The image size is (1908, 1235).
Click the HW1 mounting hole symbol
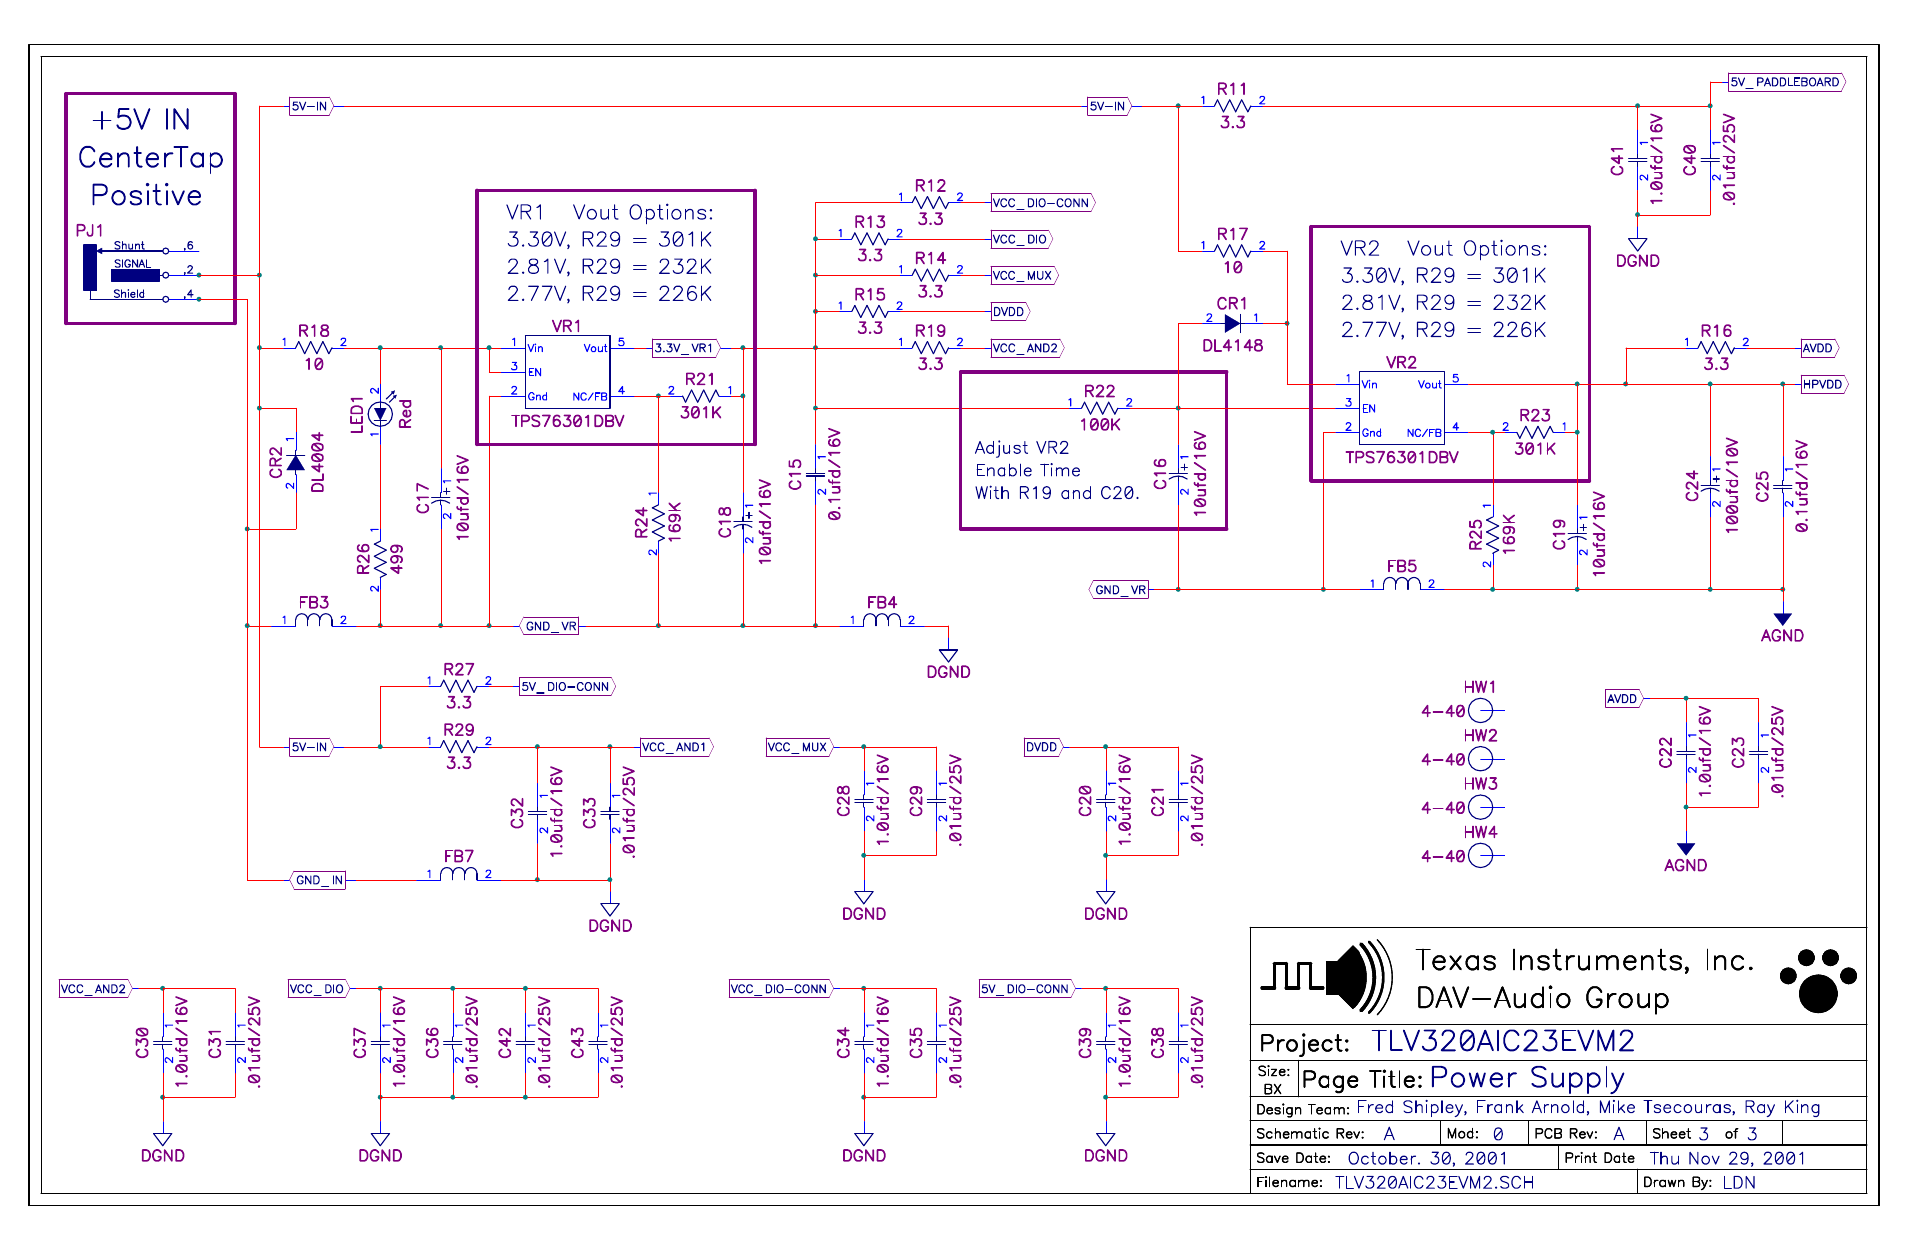point(1481,710)
